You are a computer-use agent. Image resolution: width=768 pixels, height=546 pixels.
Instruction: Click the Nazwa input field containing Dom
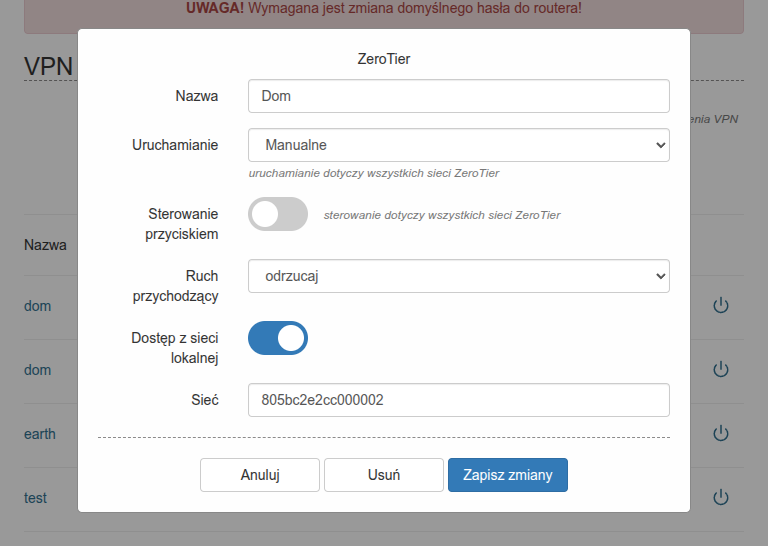coord(458,96)
